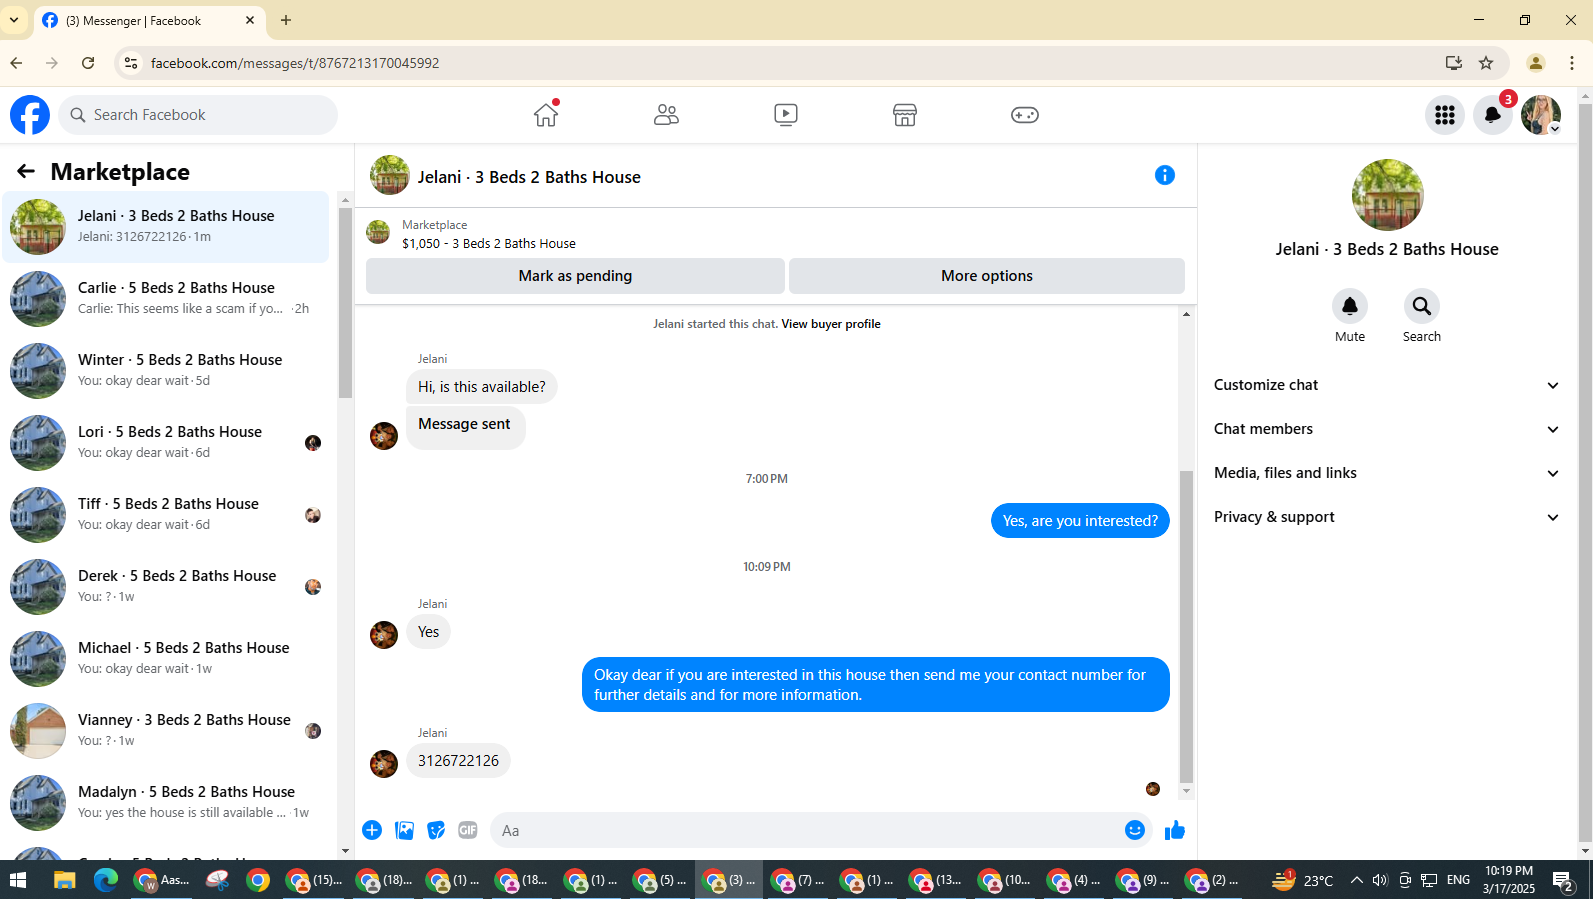Image resolution: width=1593 pixels, height=899 pixels.
Task: Expand Media, files and links section
Action: tap(1387, 473)
